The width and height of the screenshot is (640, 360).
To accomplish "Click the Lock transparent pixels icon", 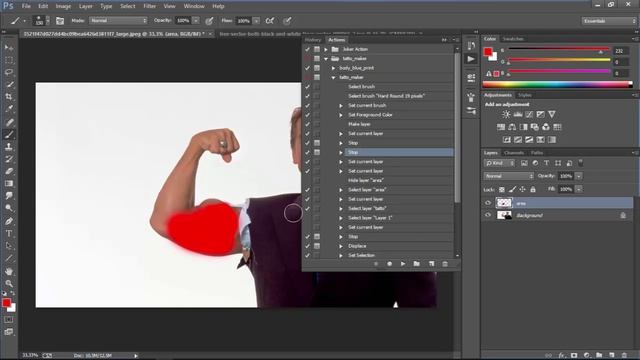I will [x=502, y=189].
